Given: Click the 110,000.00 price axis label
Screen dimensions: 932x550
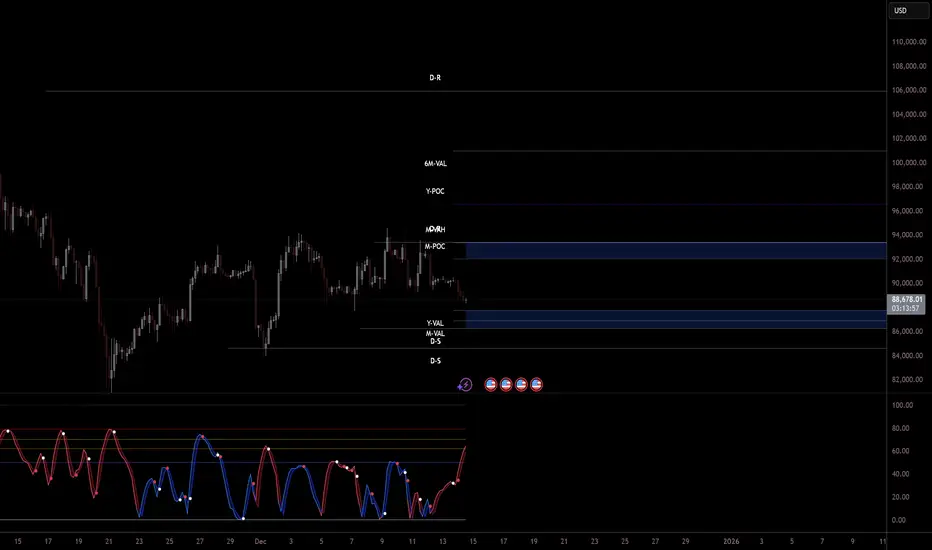Looking at the screenshot, I should (x=906, y=42).
